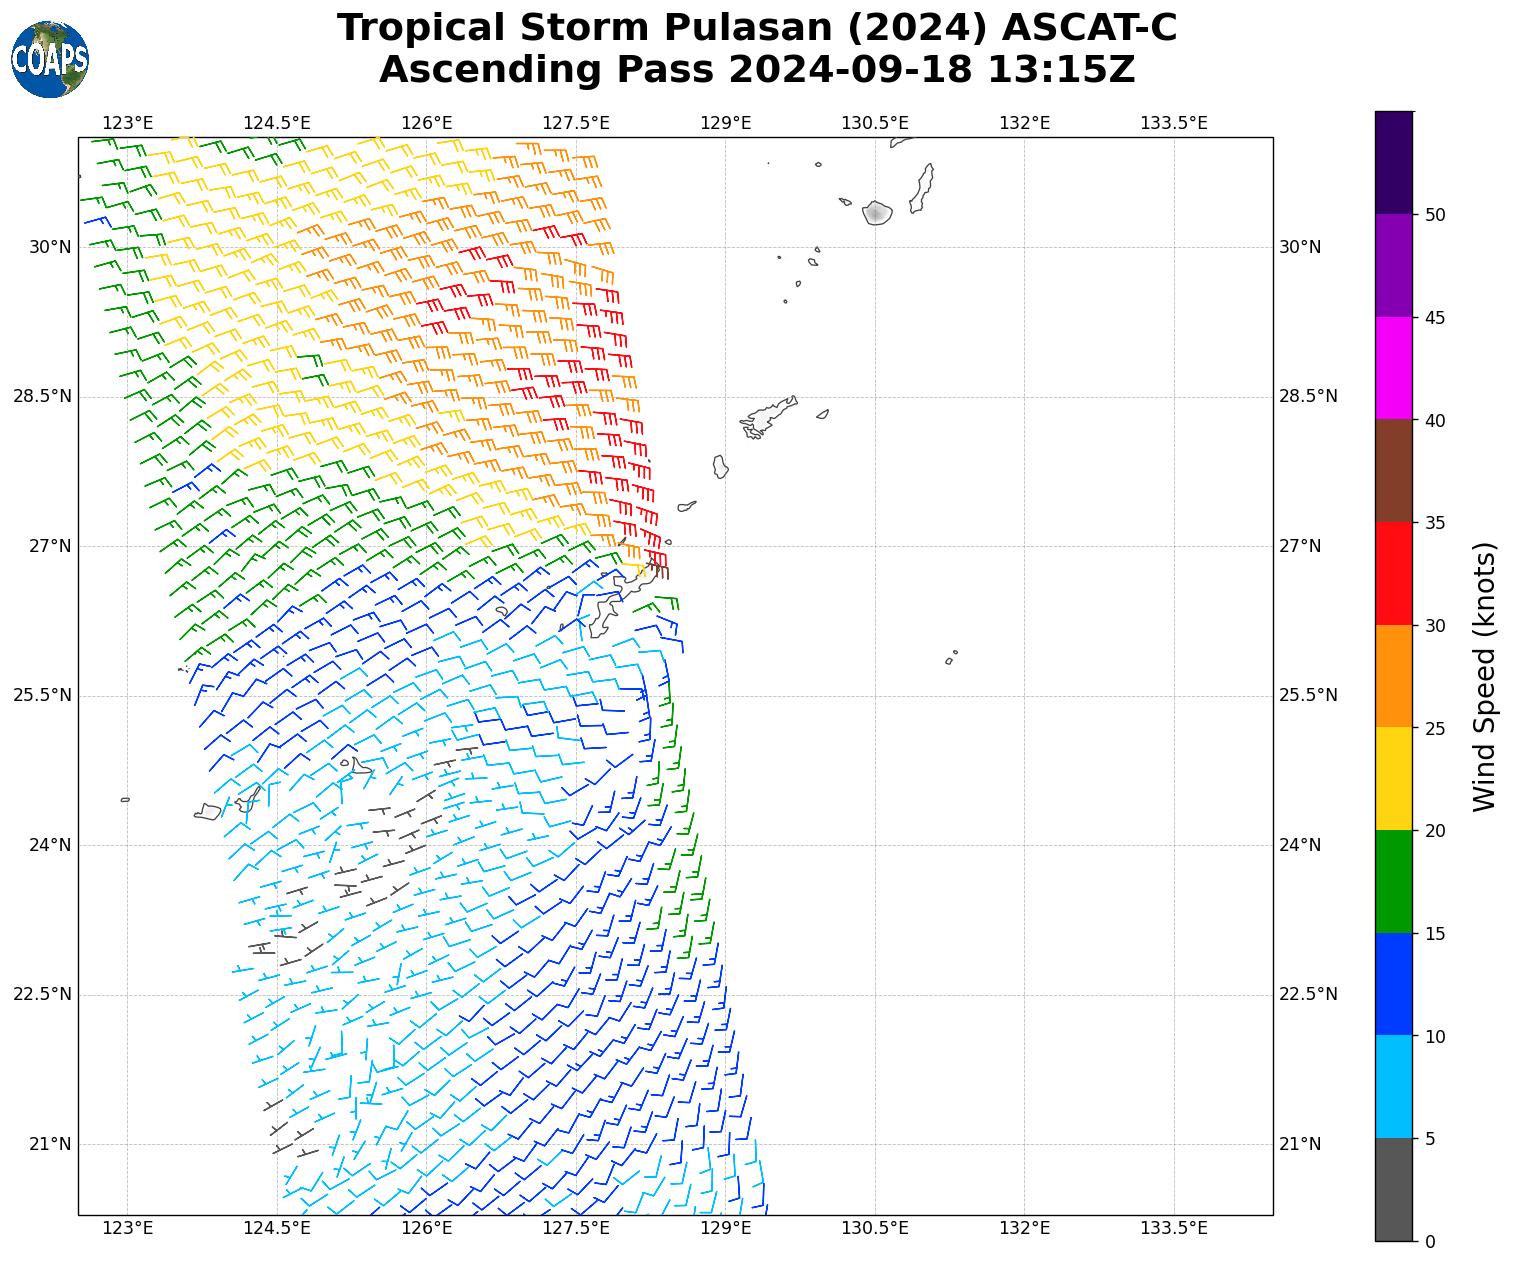Click the 126°E label on the top axis
The image size is (1513, 1264).
426,123
